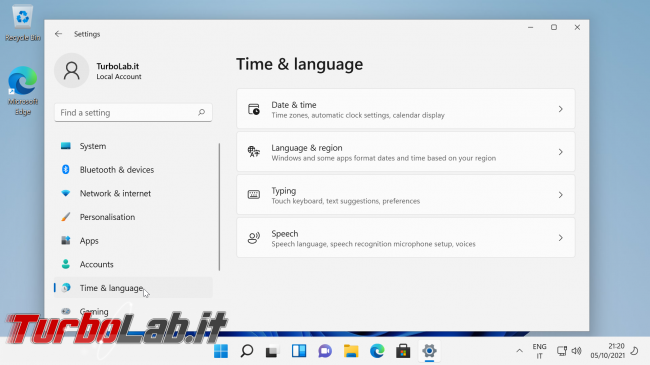The width and height of the screenshot is (650, 365).
Task: Click the Apps grid icon in the sidebar
Action: (x=65, y=240)
